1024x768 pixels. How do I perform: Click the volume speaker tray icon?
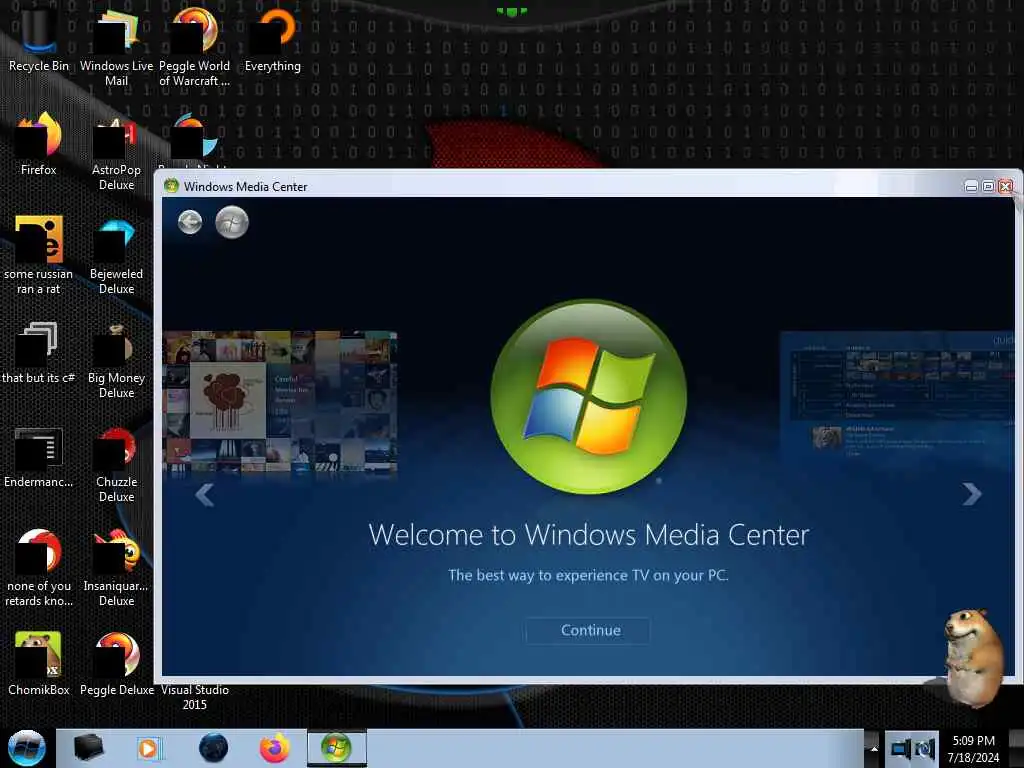click(x=925, y=749)
